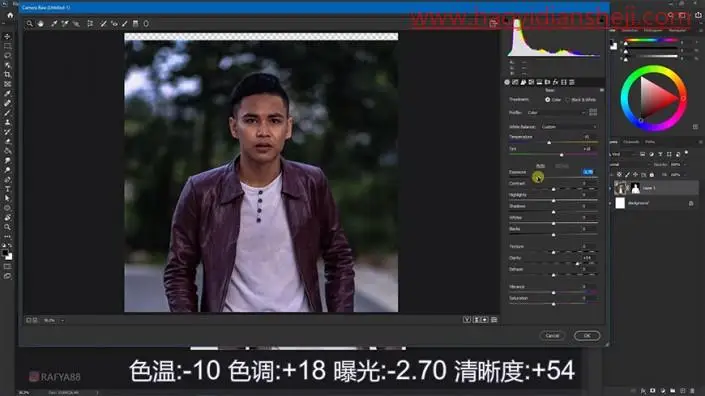This screenshot has height=396, width=705.
Task: Click the Layer 1 mask thumbnail
Action: [x=635, y=188]
